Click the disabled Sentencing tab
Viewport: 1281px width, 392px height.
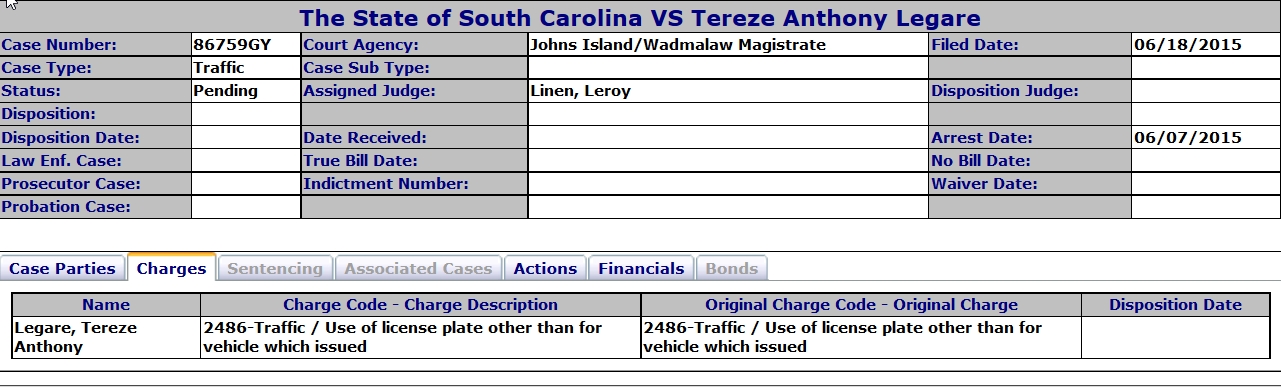(x=275, y=268)
